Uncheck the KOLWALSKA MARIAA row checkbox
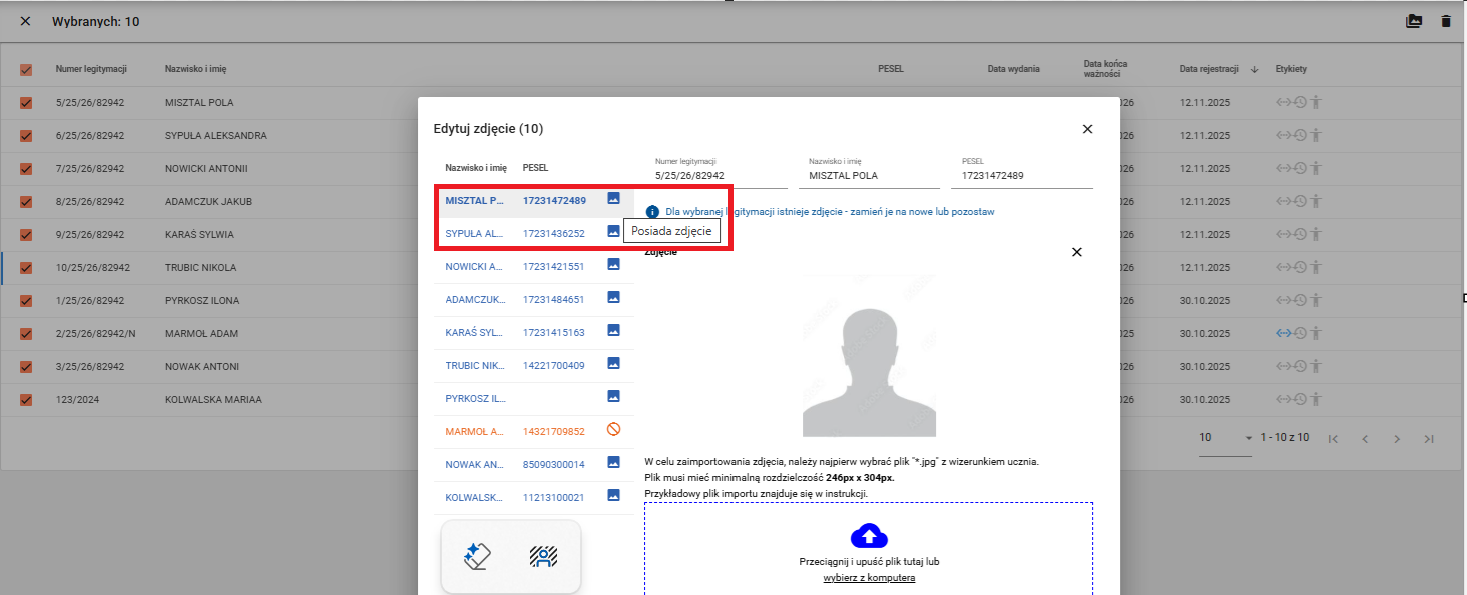Image resolution: width=1467 pixels, height=595 pixels. click(x=27, y=400)
